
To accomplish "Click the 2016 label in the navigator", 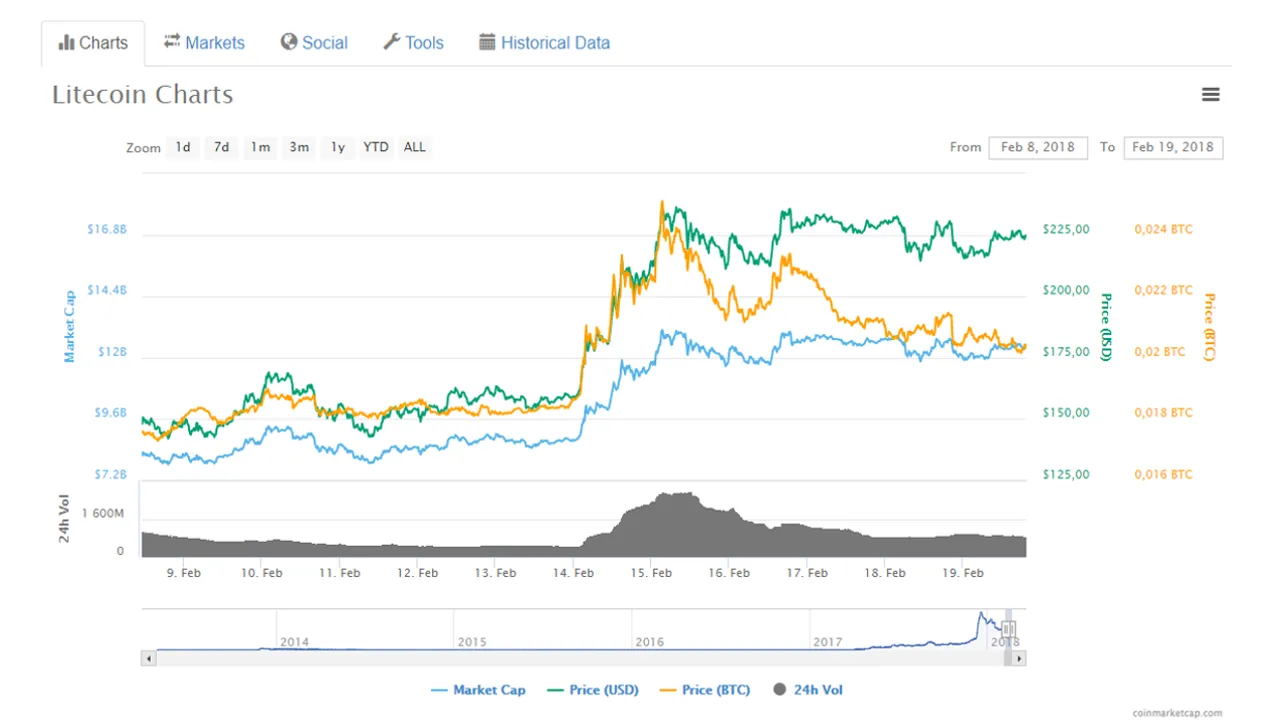I will click(x=649, y=642).
